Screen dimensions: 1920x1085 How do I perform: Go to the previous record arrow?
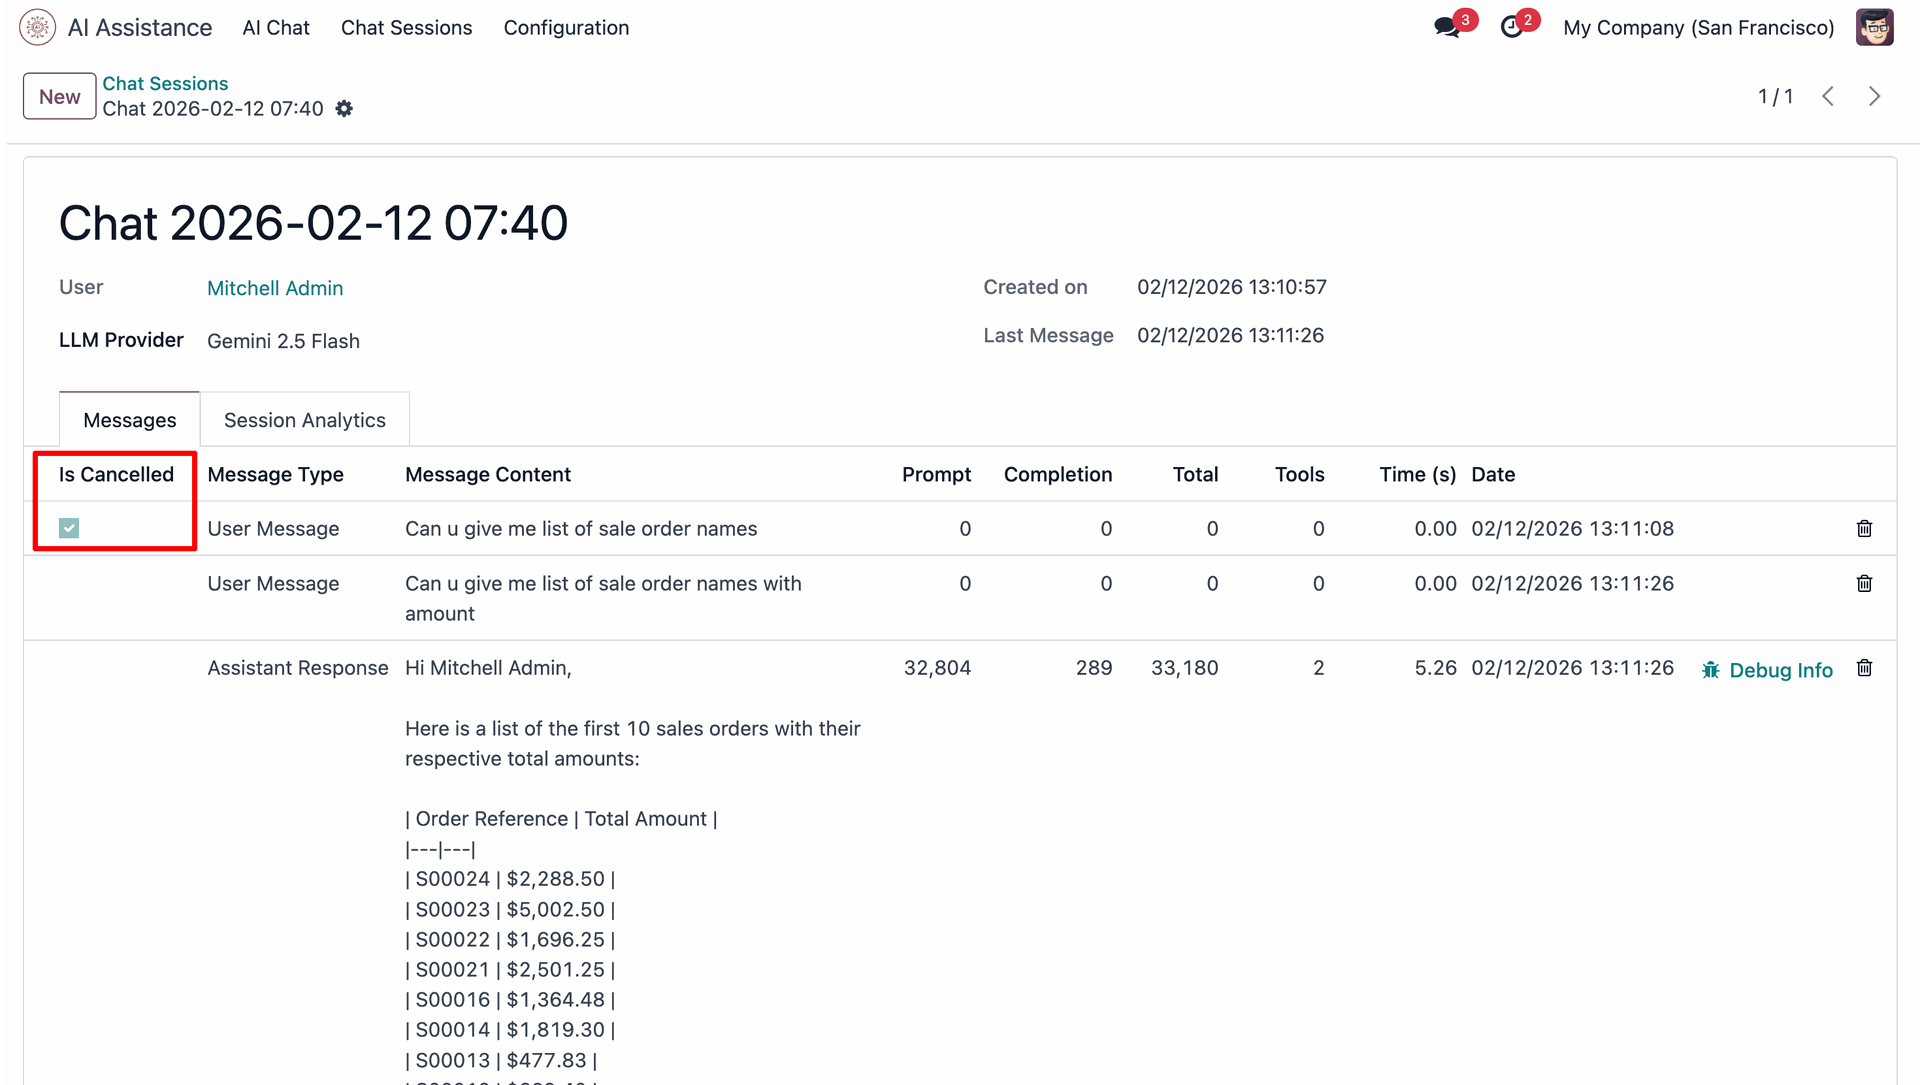coord(1828,96)
